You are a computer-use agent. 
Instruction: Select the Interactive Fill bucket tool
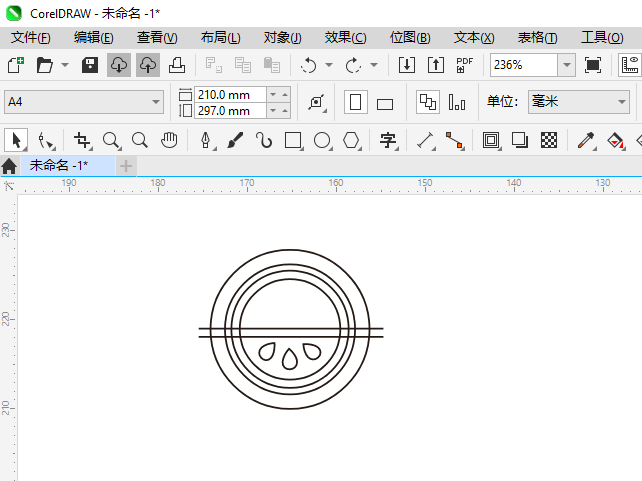point(615,140)
